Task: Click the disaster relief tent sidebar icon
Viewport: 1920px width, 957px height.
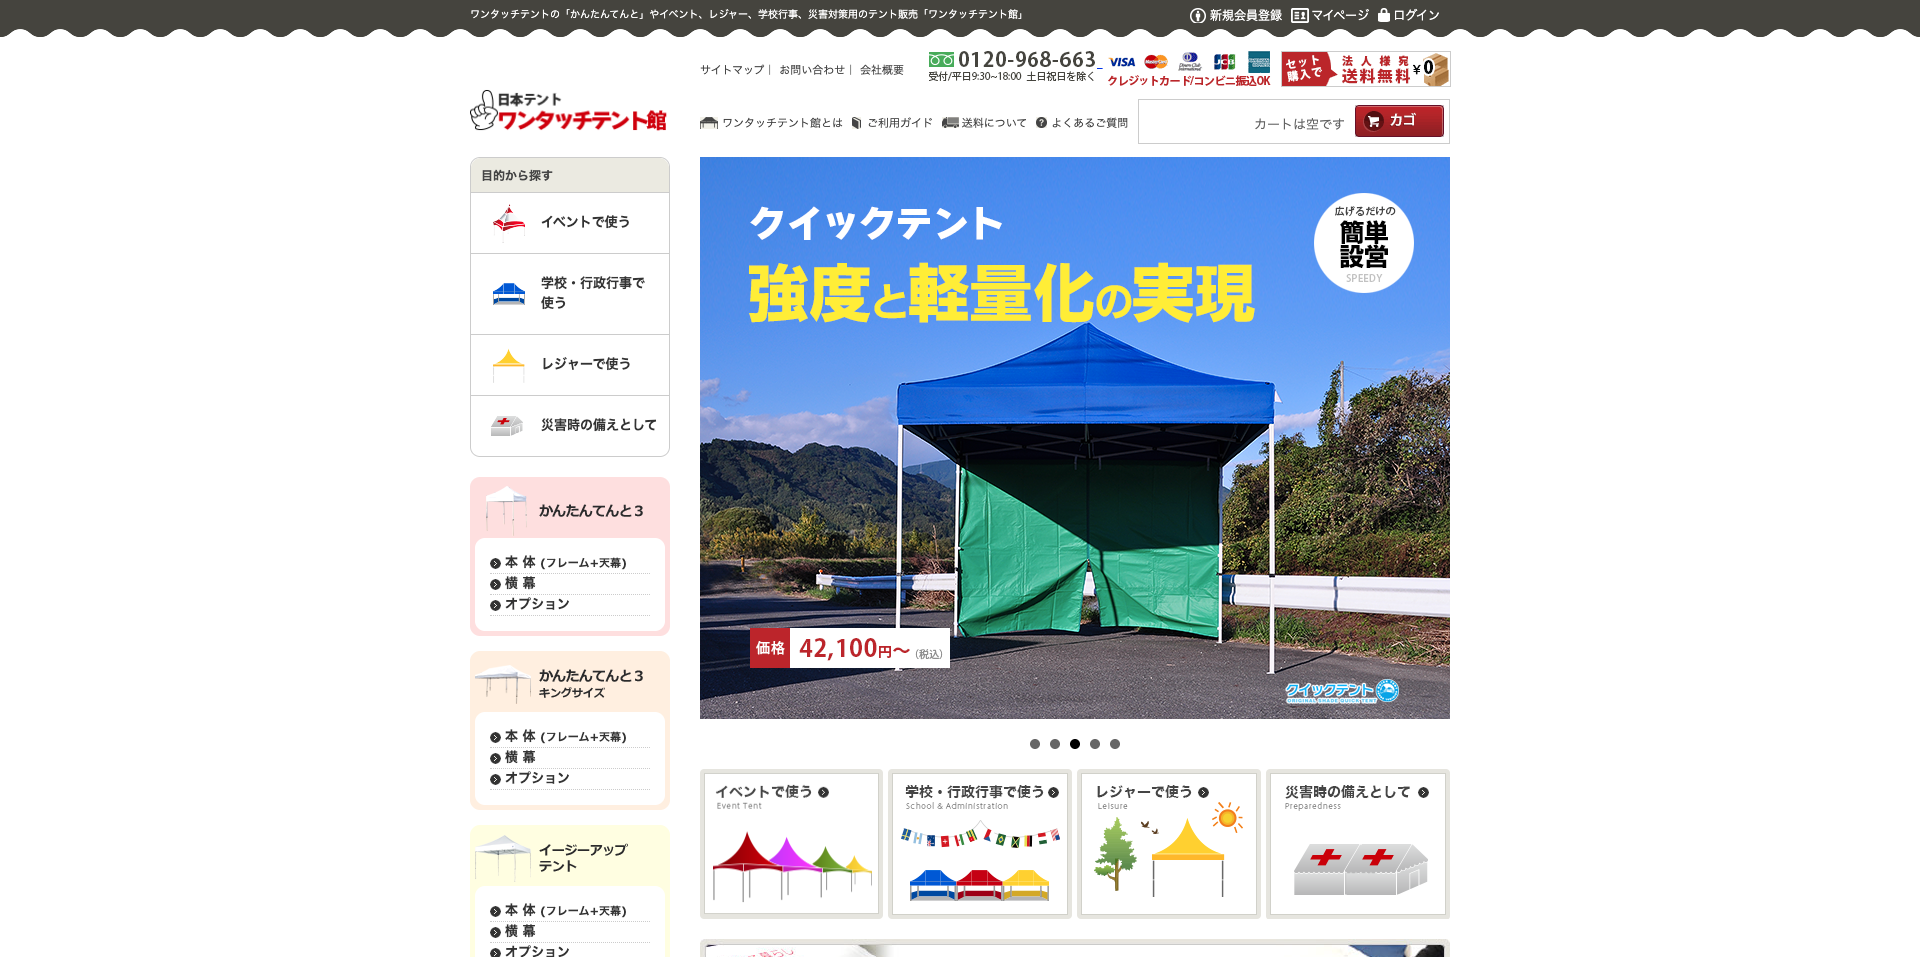Action: coord(507,426)
